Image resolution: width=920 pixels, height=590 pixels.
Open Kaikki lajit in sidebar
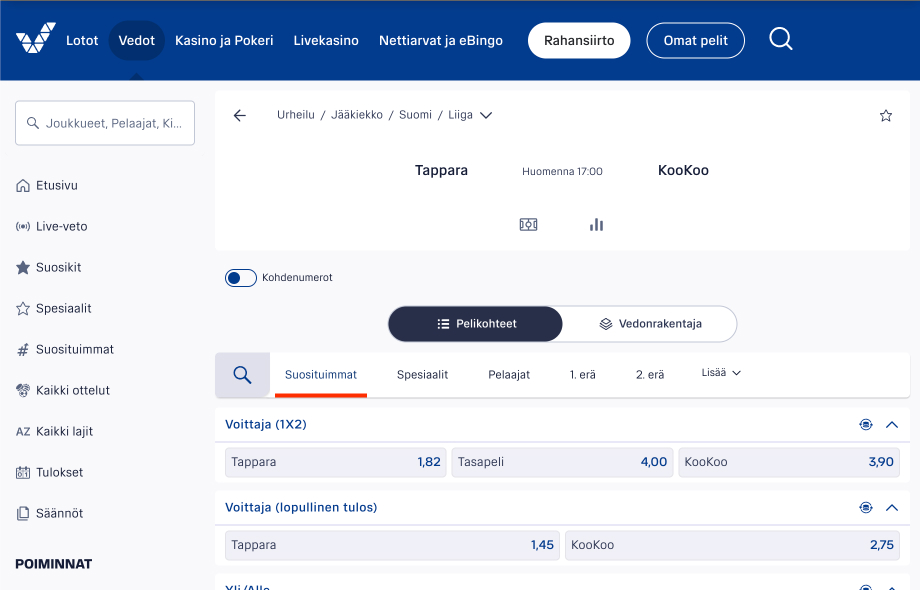click(54, 432)
